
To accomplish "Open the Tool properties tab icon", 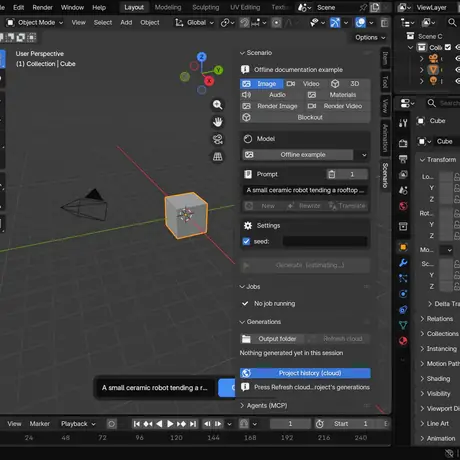I will click(x=403, y=123).
